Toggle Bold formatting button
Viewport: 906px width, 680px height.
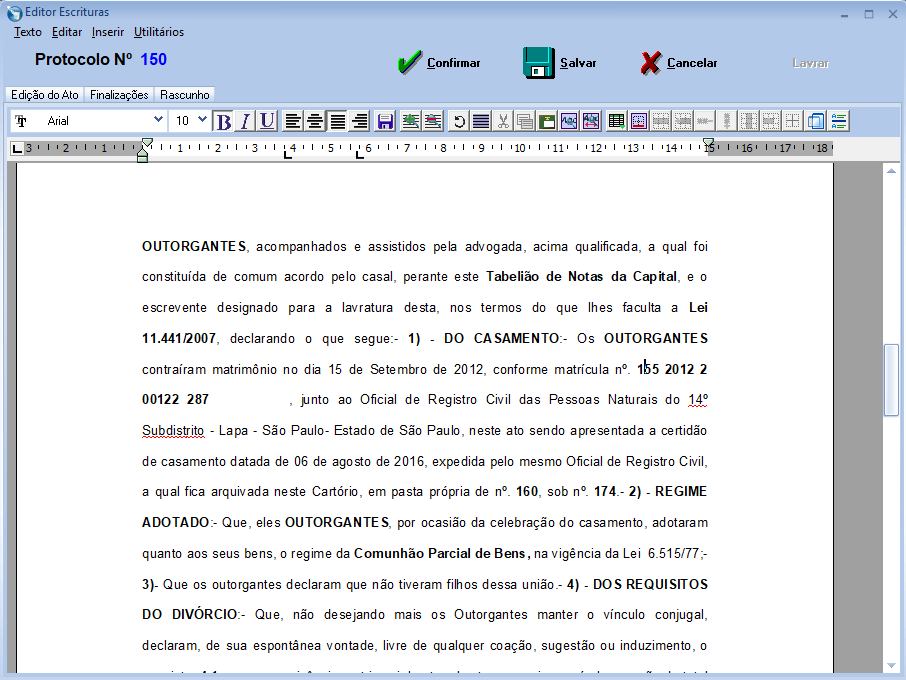pyautogui.click(x=223, y=121)
